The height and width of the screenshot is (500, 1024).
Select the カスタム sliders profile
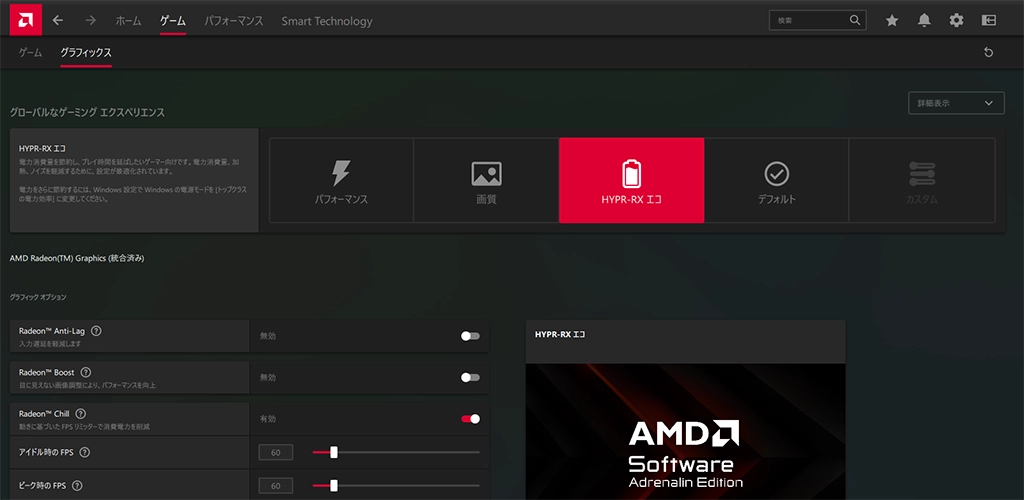coord(921,180)
